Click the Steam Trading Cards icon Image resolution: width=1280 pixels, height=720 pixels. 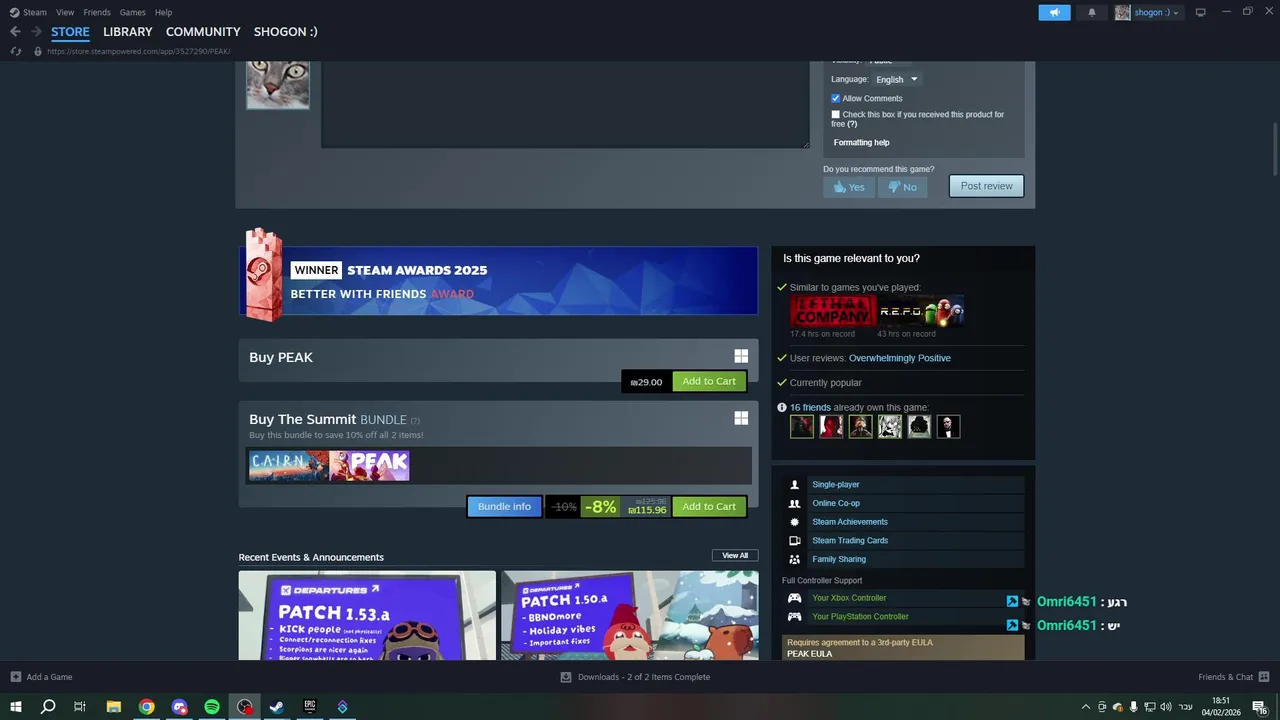pyautogui.click(x=794, y=541)
